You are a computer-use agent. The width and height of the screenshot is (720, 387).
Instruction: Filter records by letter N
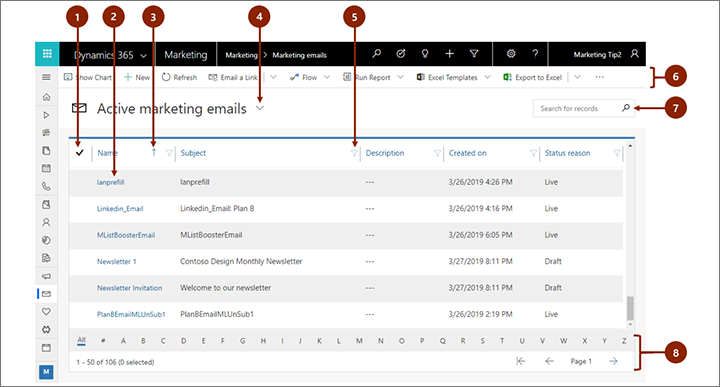[381, 341]
